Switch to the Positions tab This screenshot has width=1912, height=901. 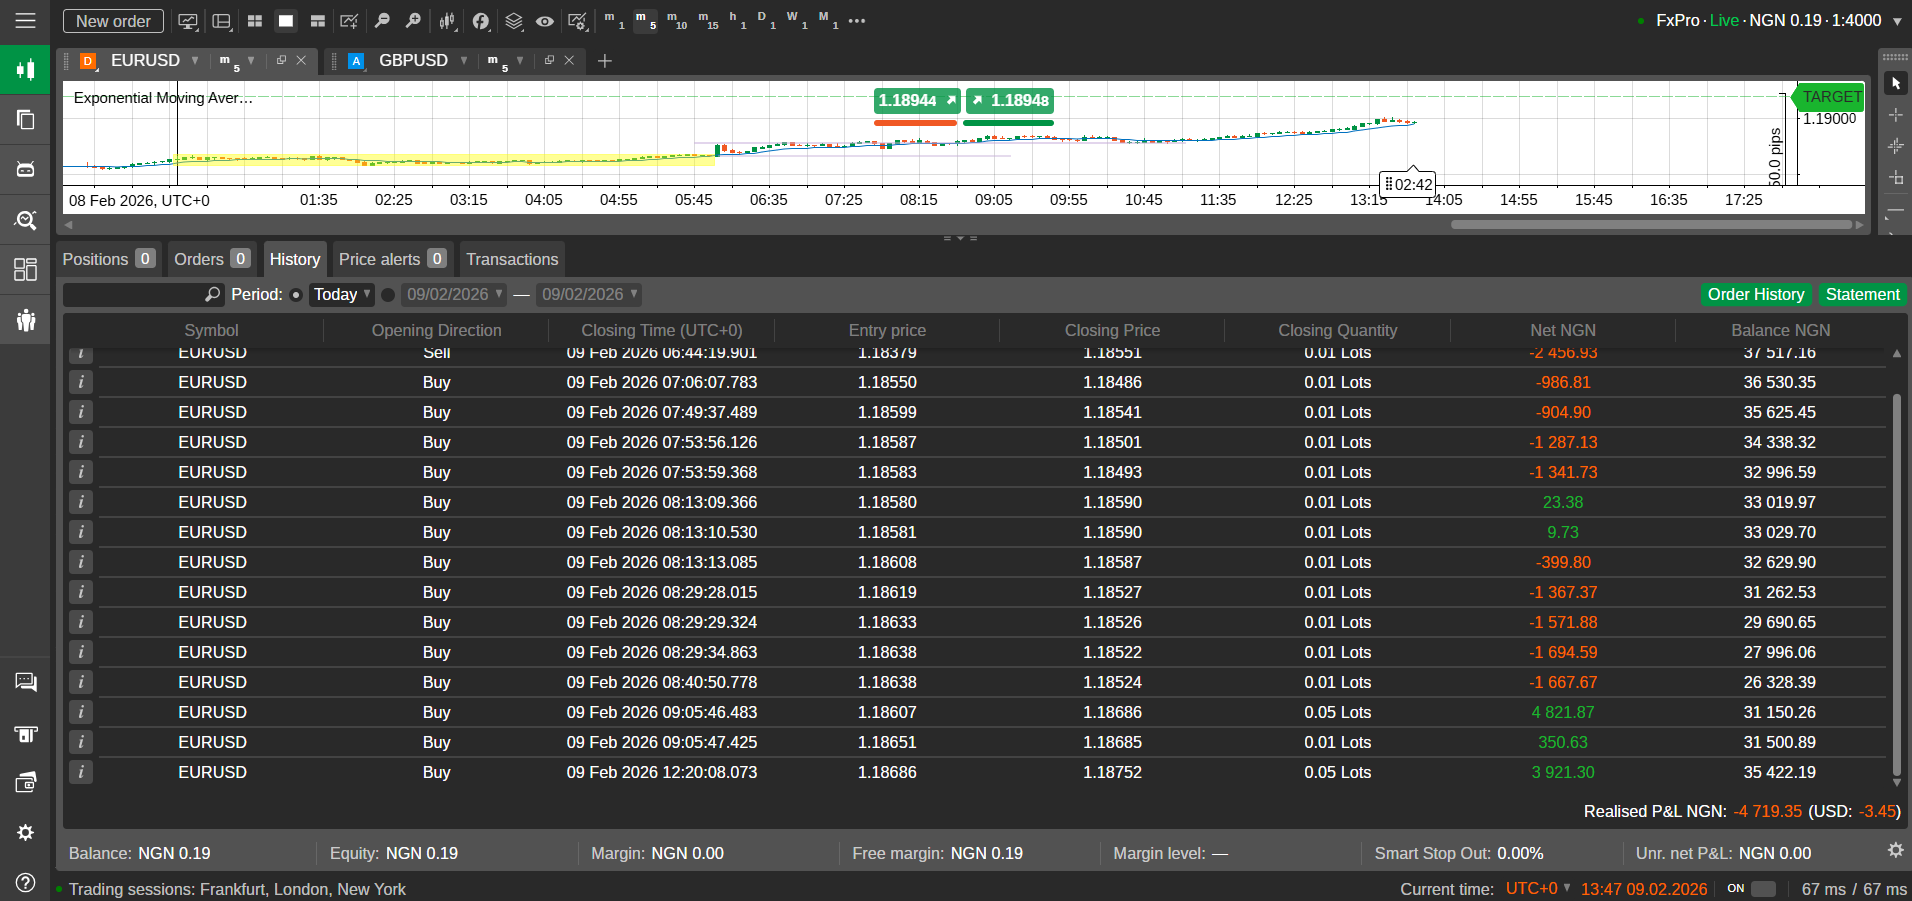tap(108, 259)
